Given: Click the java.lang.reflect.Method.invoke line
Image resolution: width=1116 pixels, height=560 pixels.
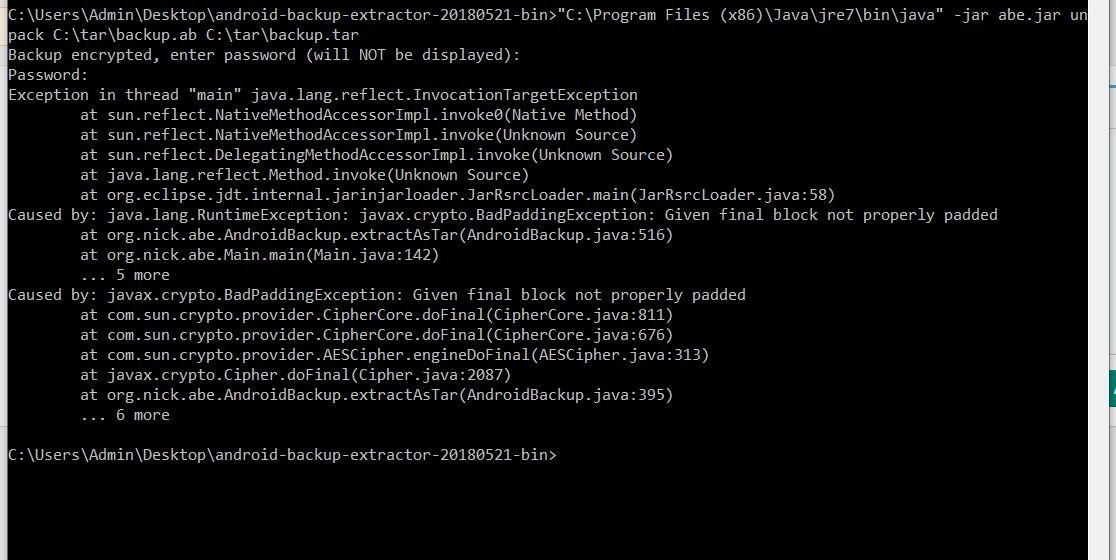Looking at the screenshot, I should pyautogui.click(x=304, y=175).
